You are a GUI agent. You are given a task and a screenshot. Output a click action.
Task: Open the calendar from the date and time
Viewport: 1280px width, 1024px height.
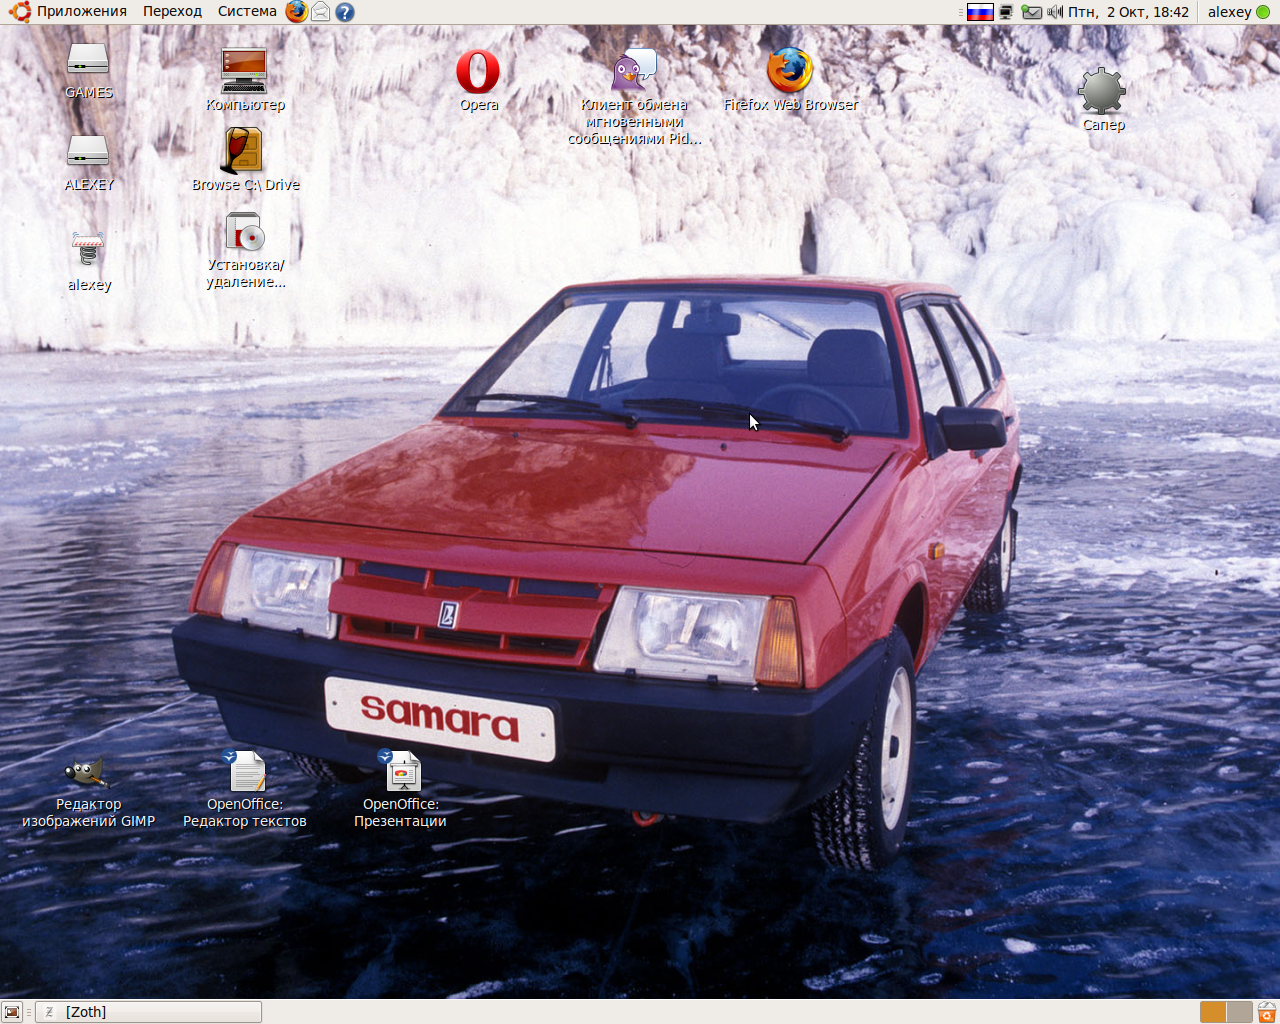pos(1128,12)
